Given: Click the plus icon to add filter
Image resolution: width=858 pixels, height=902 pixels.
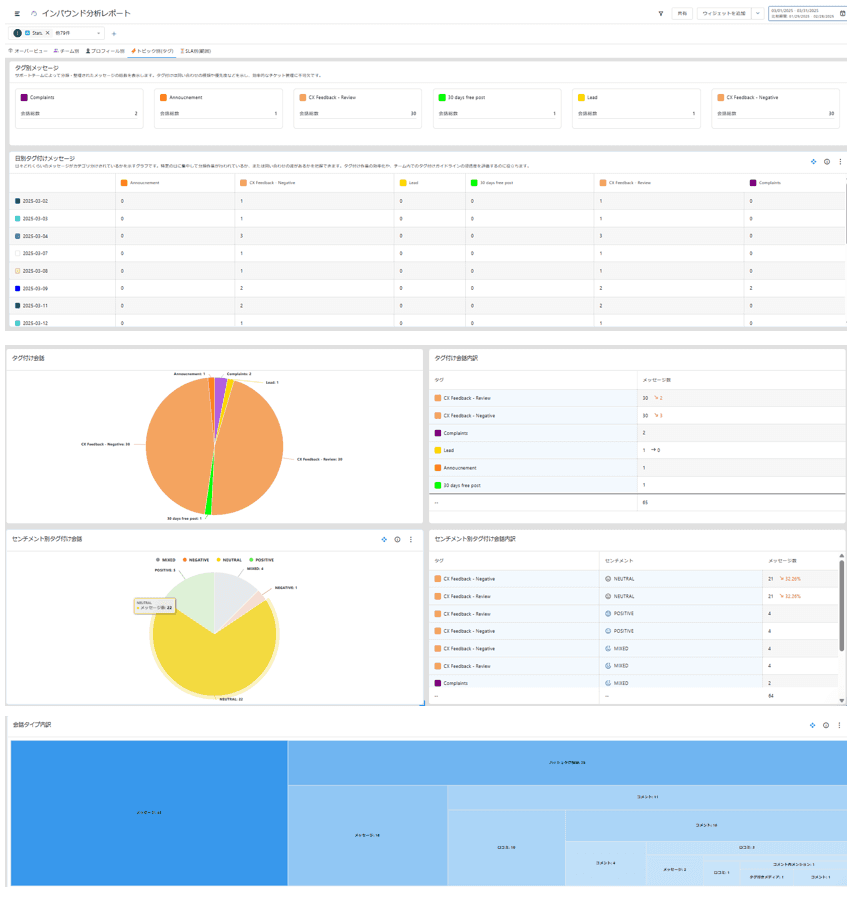Looking at the screenshot, I should coord(114,33).
